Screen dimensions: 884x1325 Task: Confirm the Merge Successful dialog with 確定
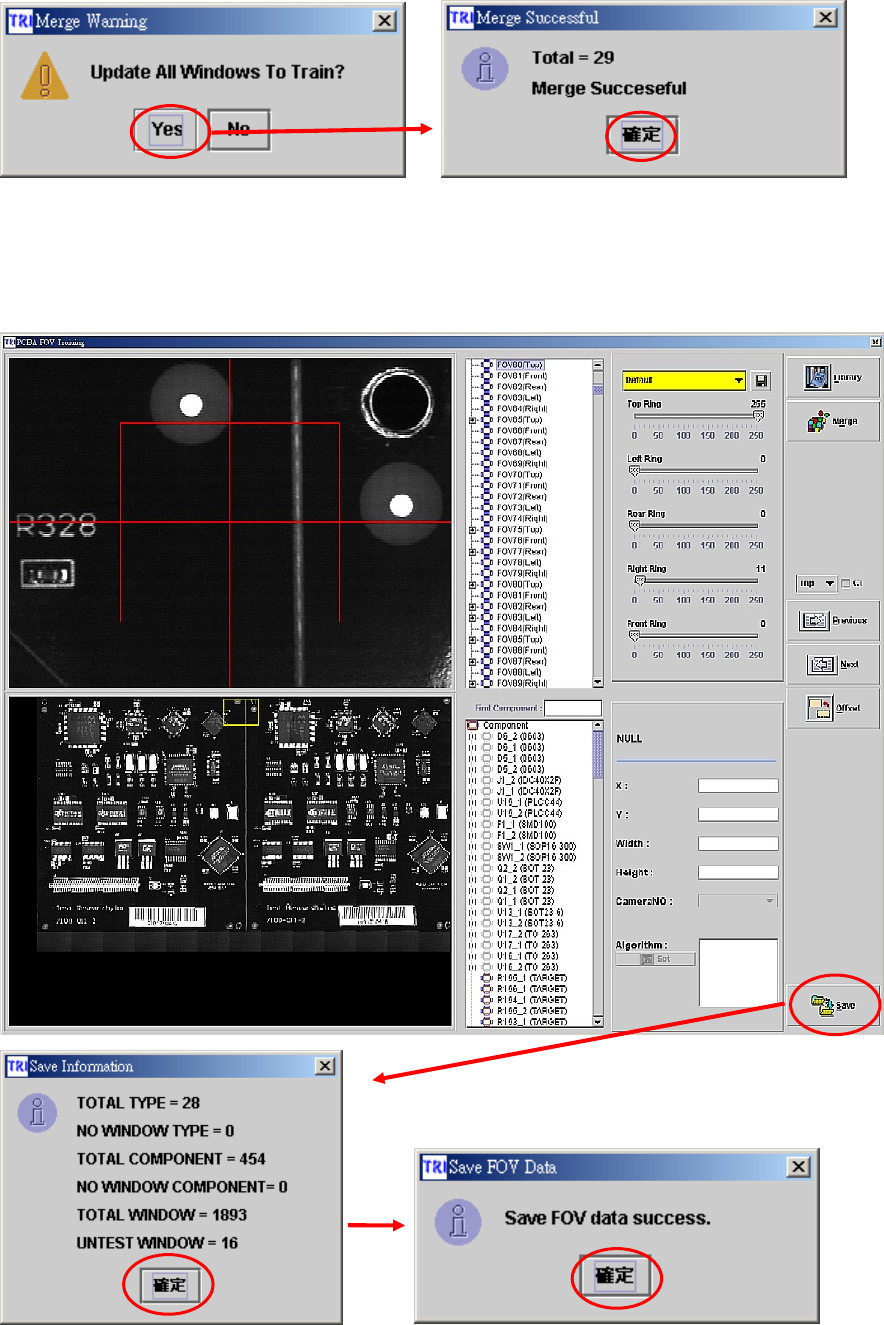pyautogui.click(x=642, y=135)
